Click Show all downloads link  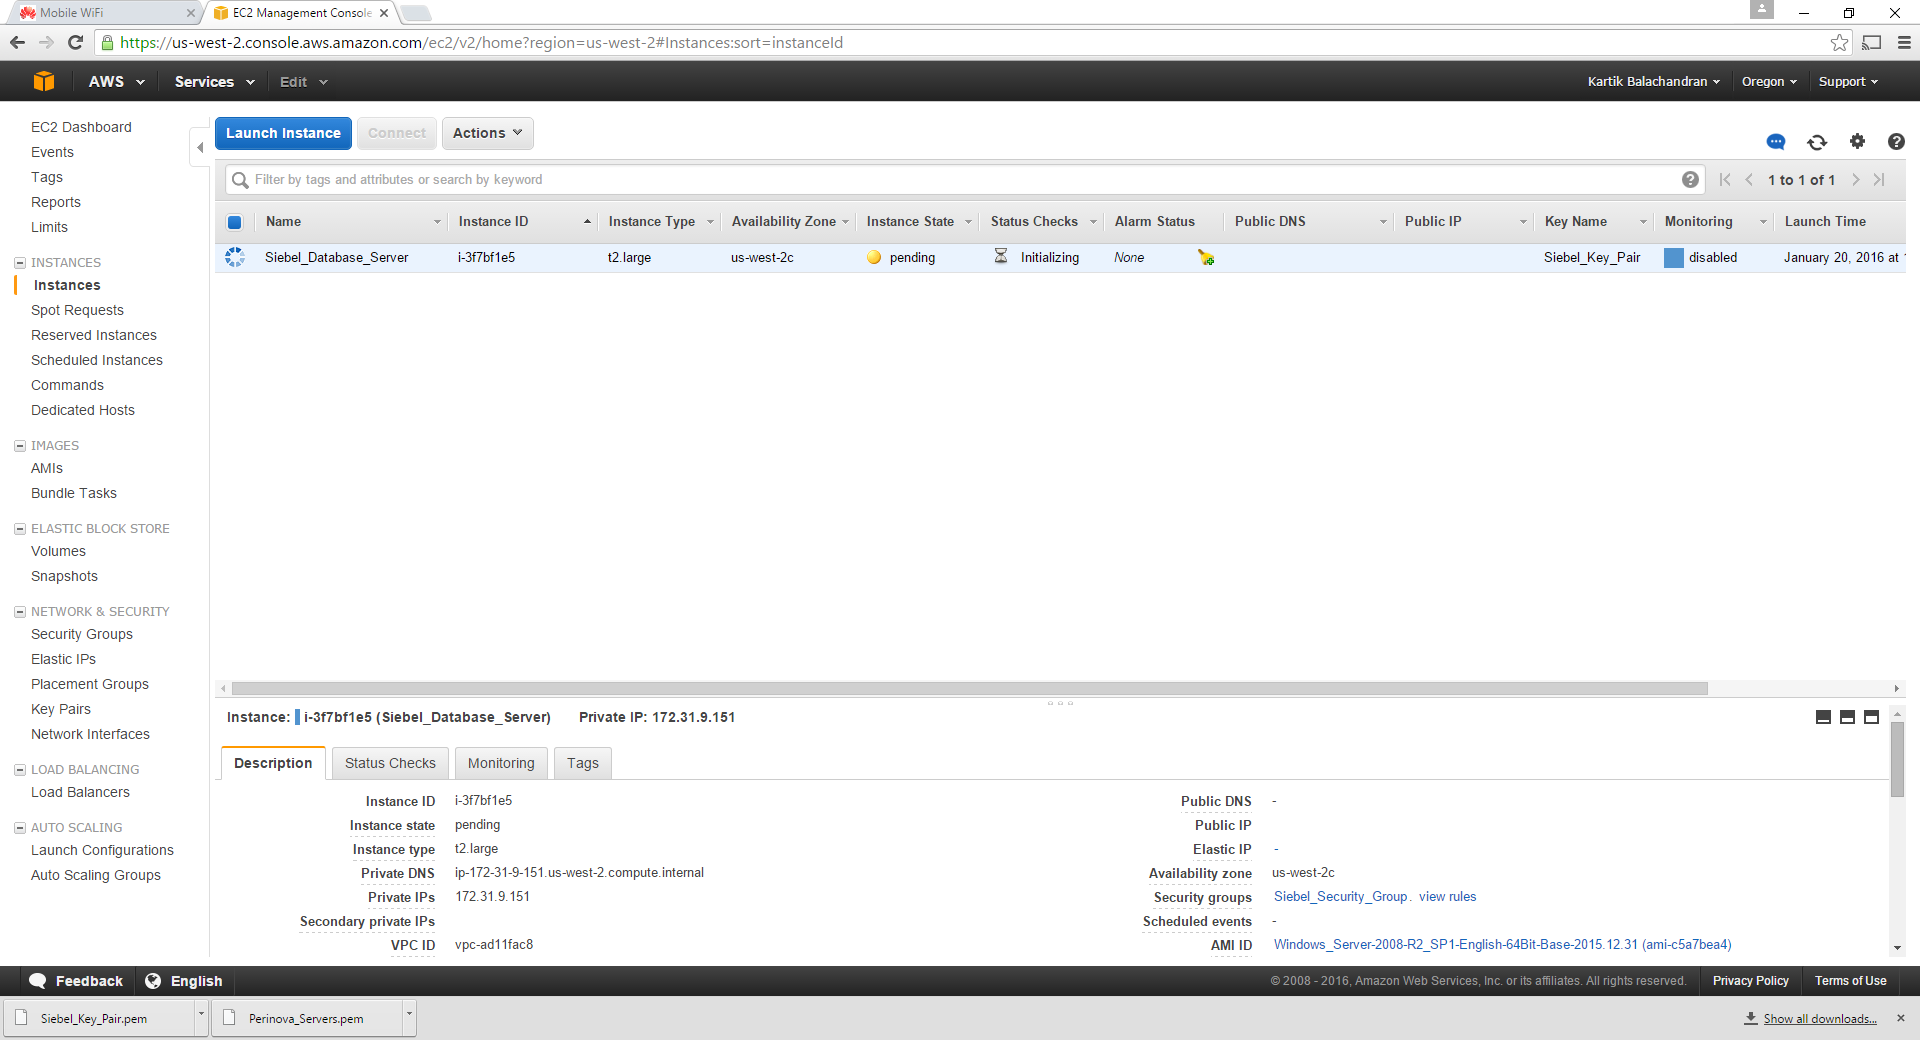[1820, 1019]
